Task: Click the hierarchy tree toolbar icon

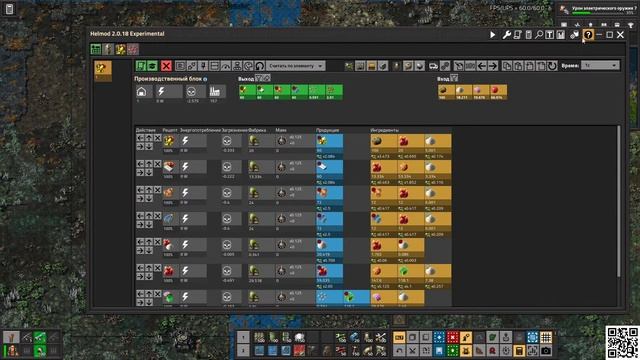Action: (237, 66)
